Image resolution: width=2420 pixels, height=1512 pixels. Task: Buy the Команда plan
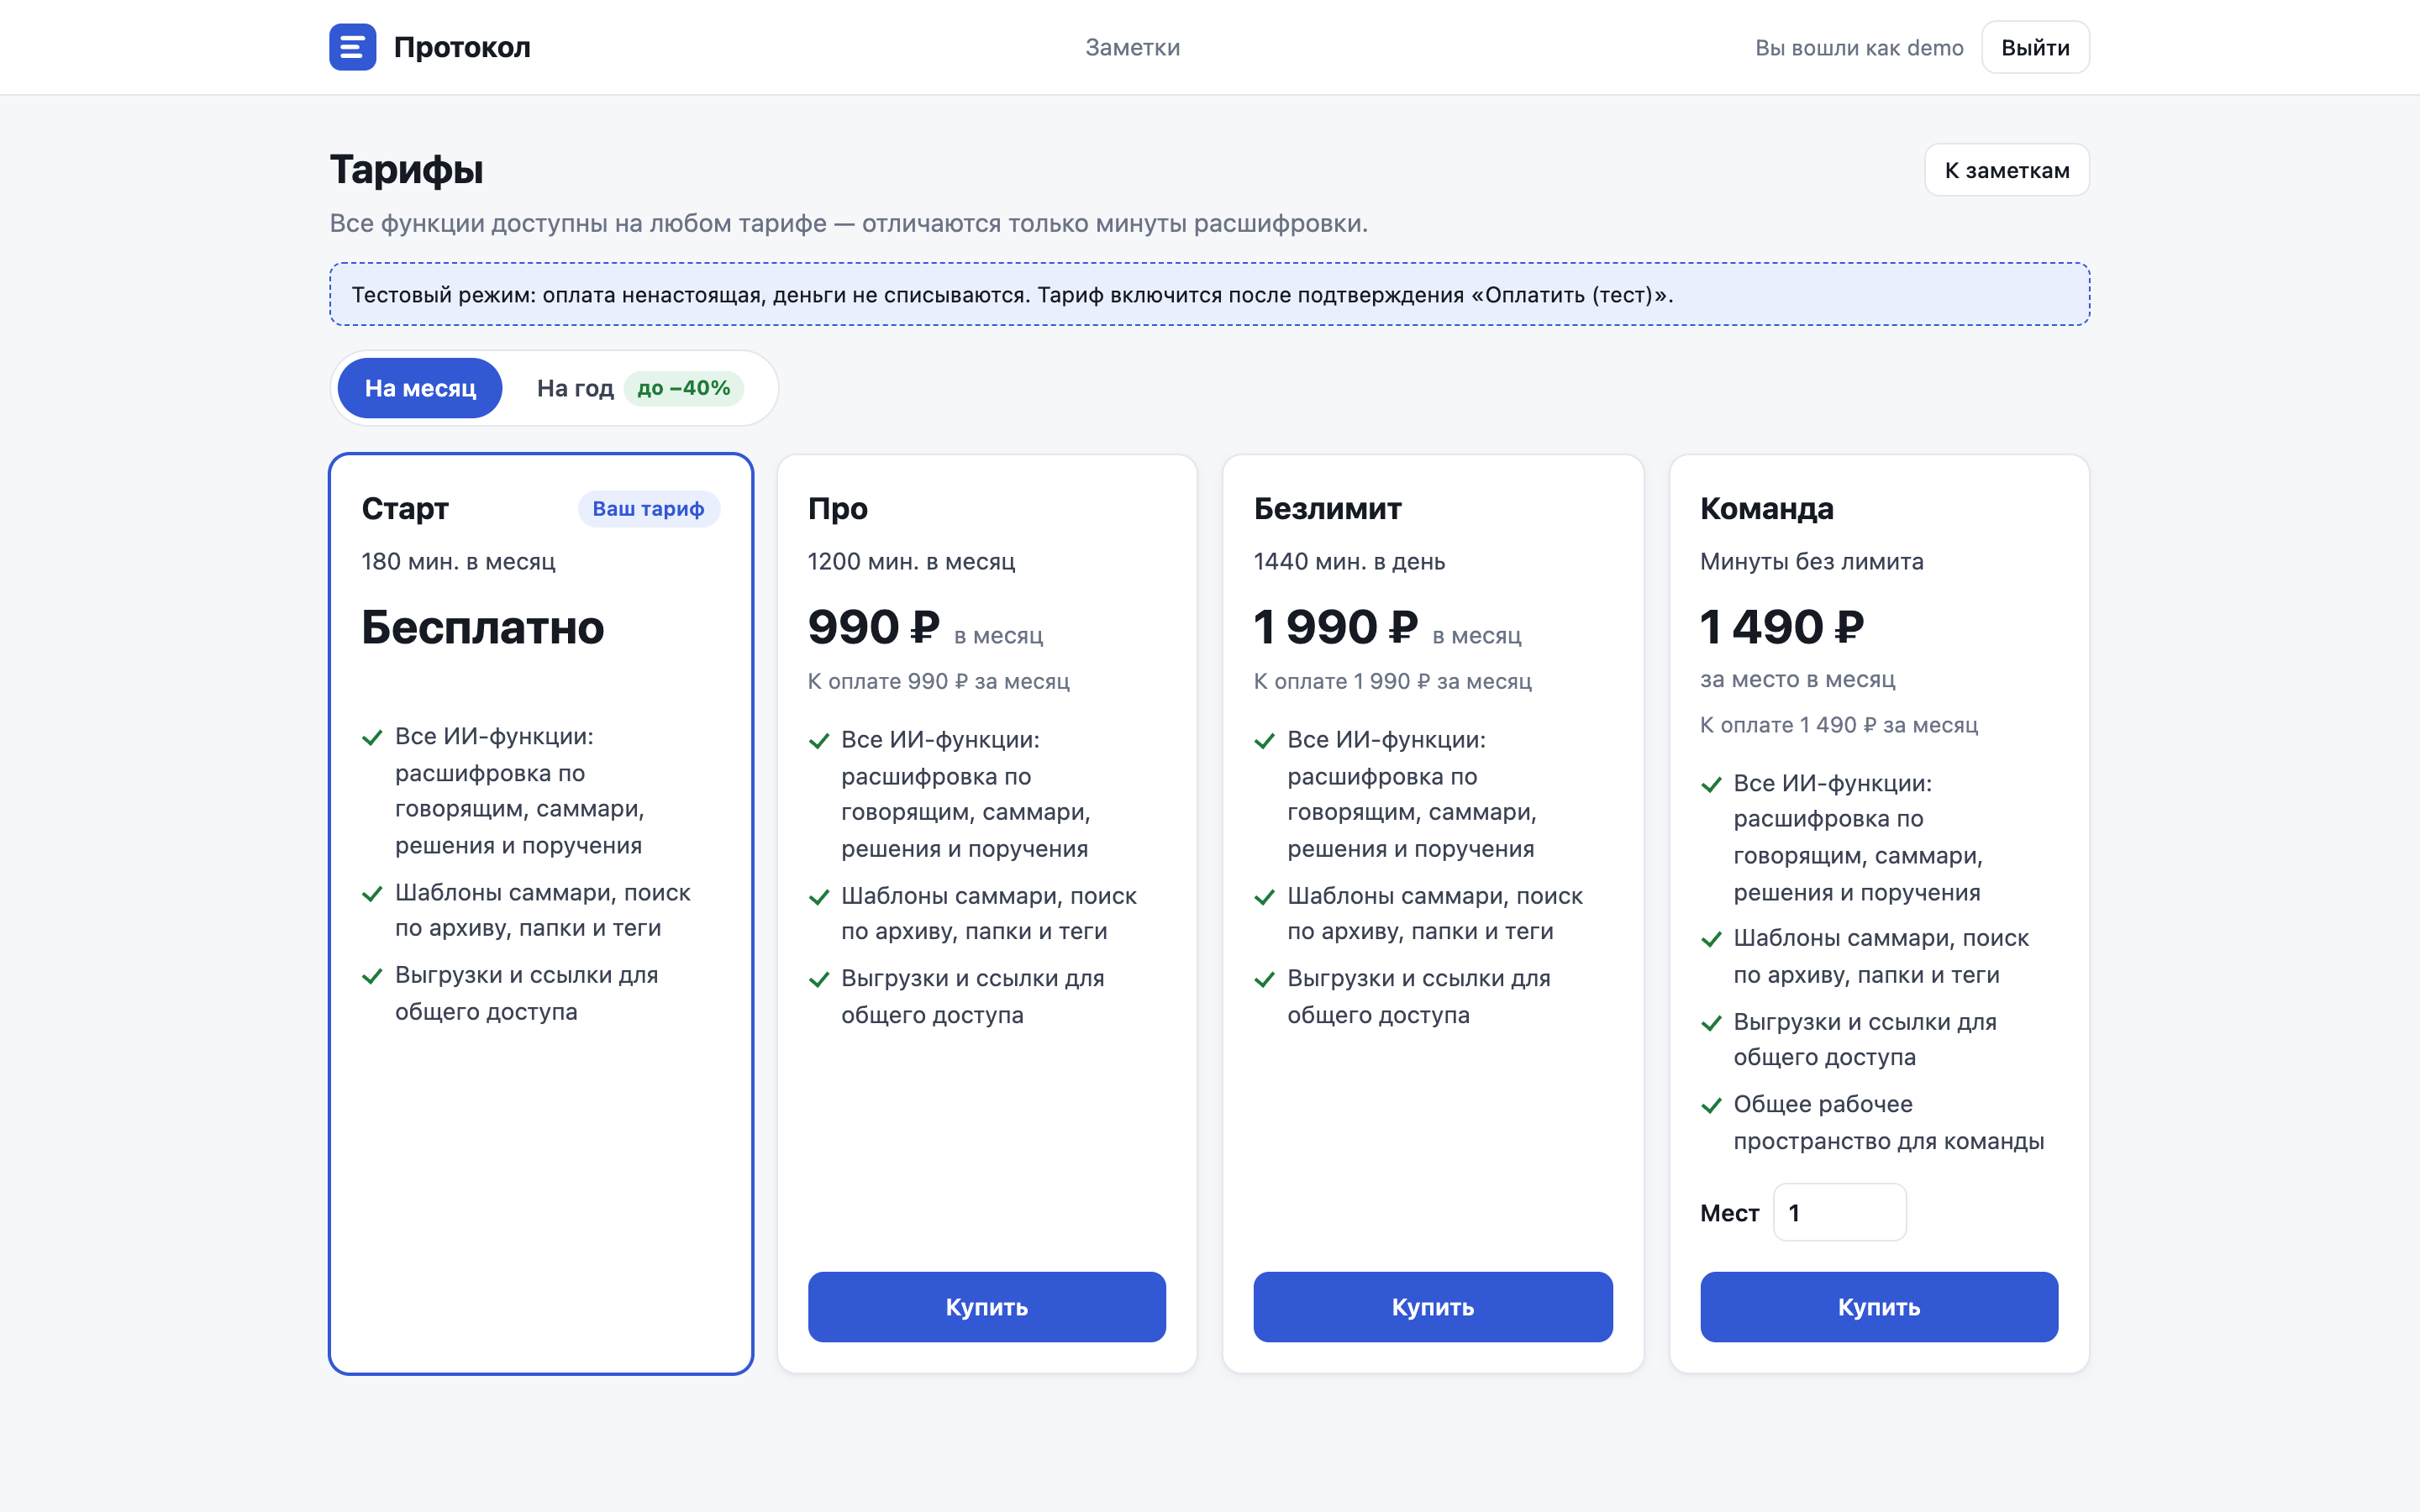point(1879,1307)
